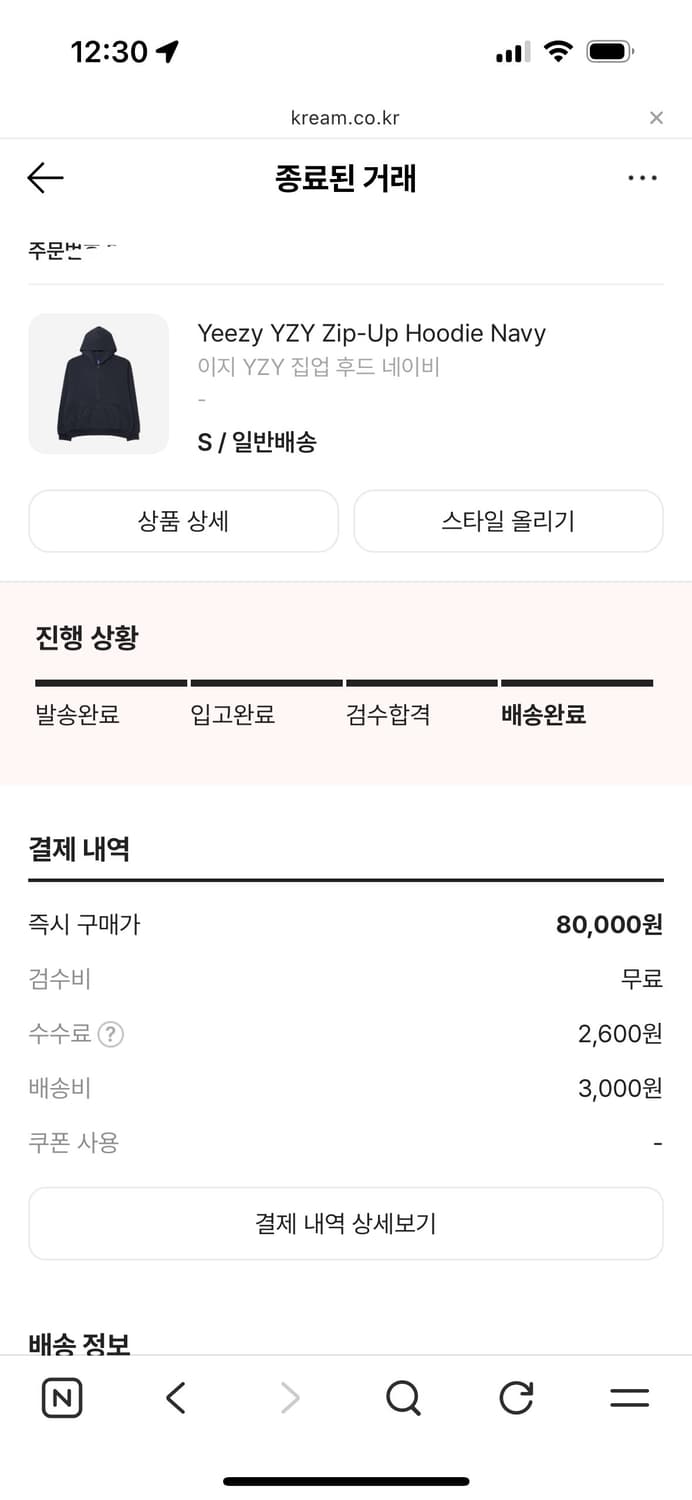This screenshot has width=692, height=1500.
Task: Select the 입고완료 stage label
Action: tap(232, 714)
